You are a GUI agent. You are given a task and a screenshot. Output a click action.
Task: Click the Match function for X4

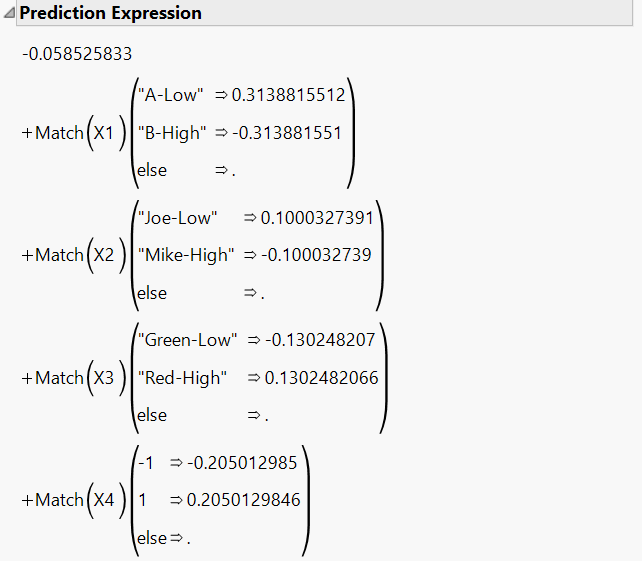coord(59,500)
